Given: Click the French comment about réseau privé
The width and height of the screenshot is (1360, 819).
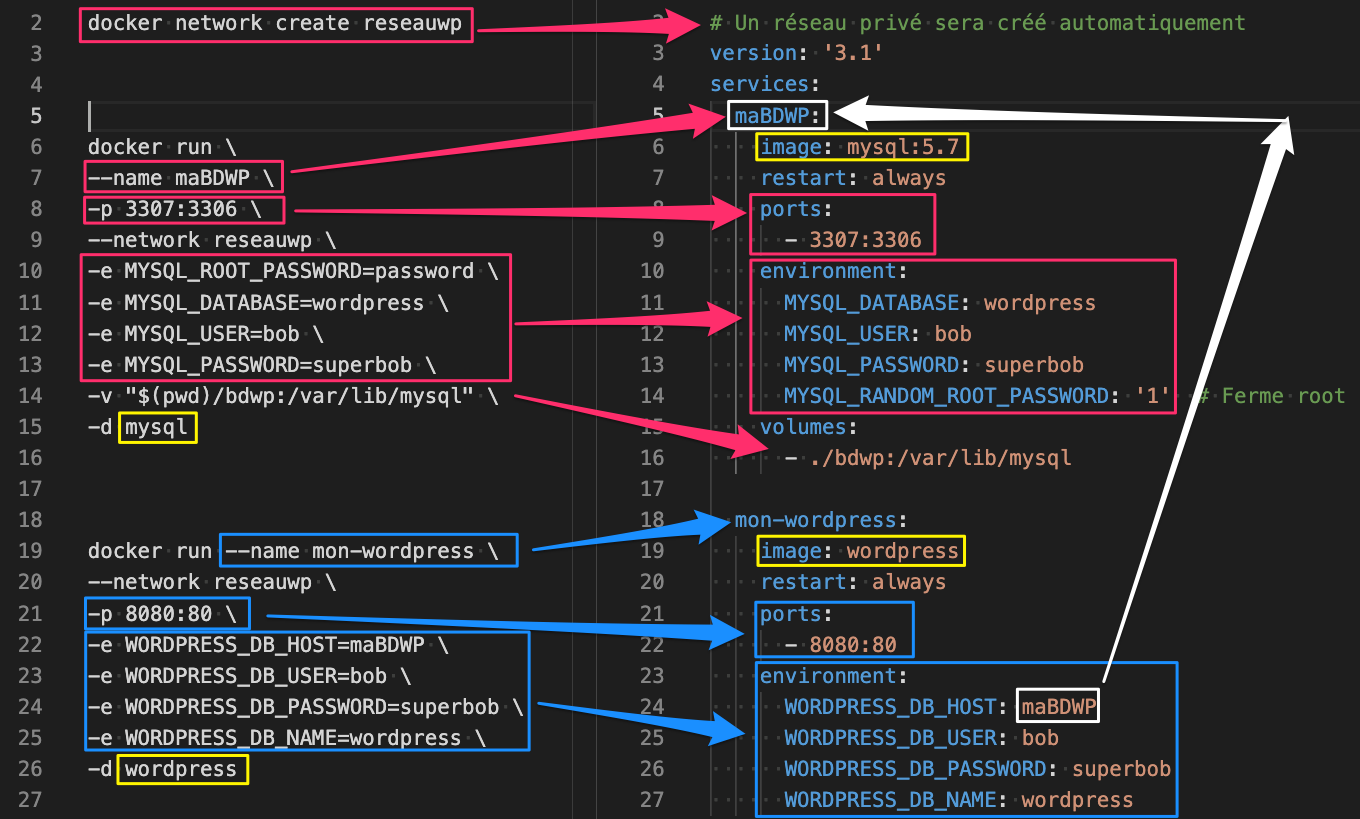Looking at the screenshot, I should [x=977, y=22].
